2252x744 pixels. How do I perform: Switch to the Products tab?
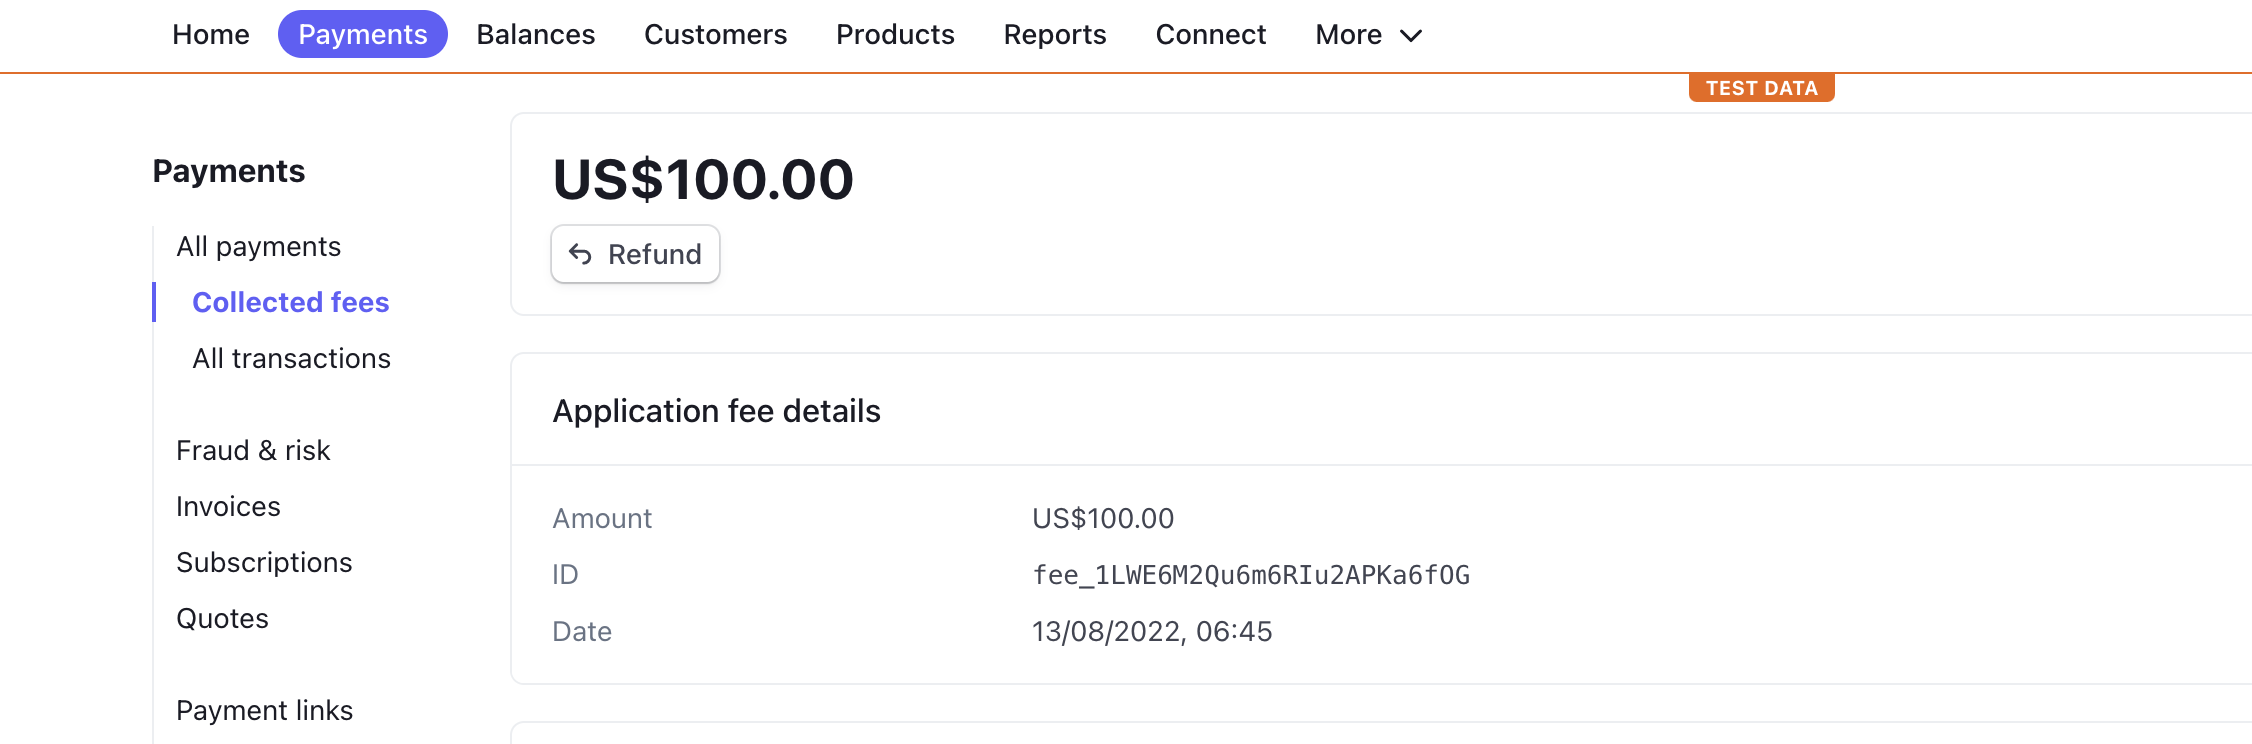coord(895,34)
